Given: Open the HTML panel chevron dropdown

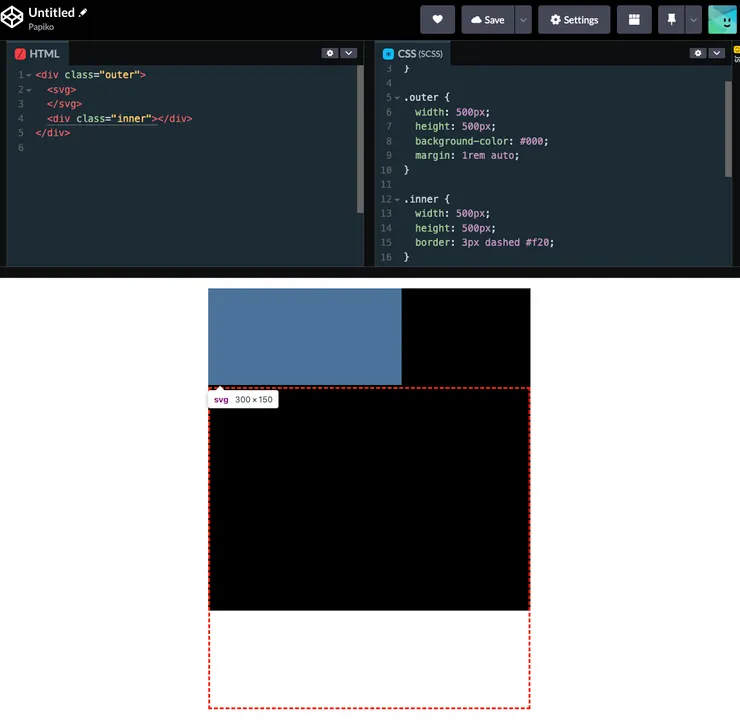Looking at the screenshot, I should point(348,53).
